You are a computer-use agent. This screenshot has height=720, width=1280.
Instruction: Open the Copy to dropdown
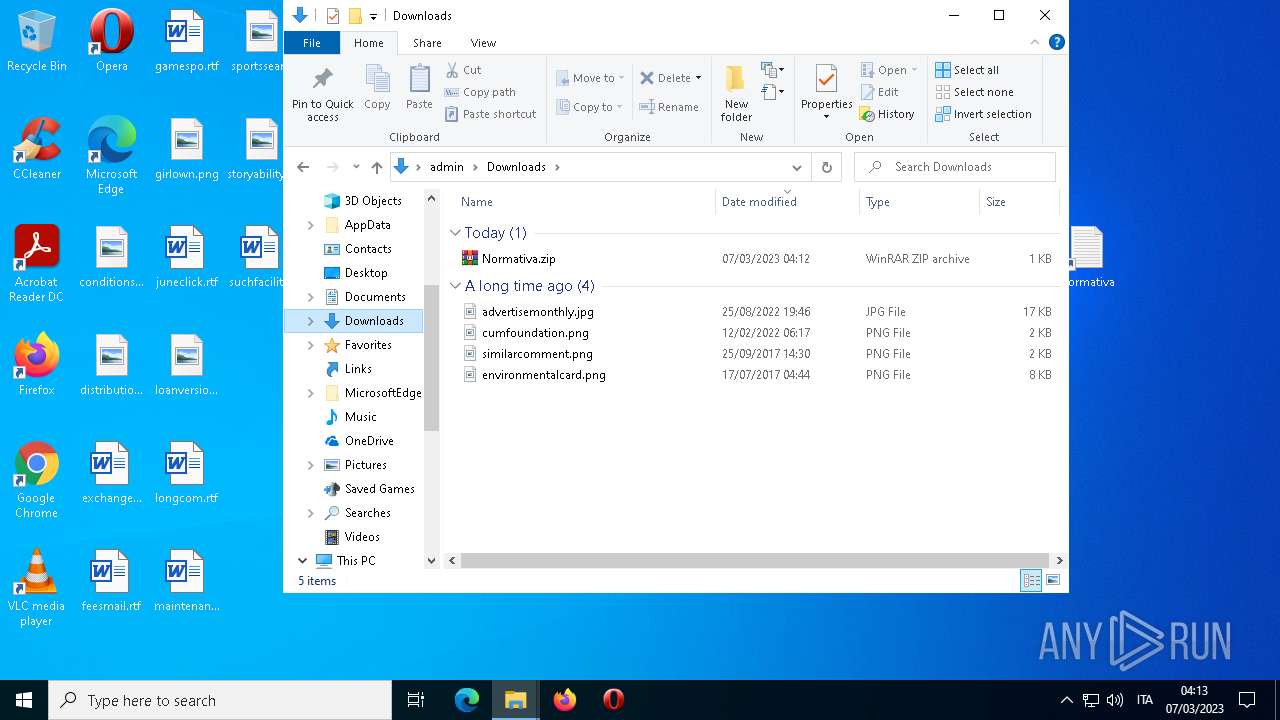point(589,107)
